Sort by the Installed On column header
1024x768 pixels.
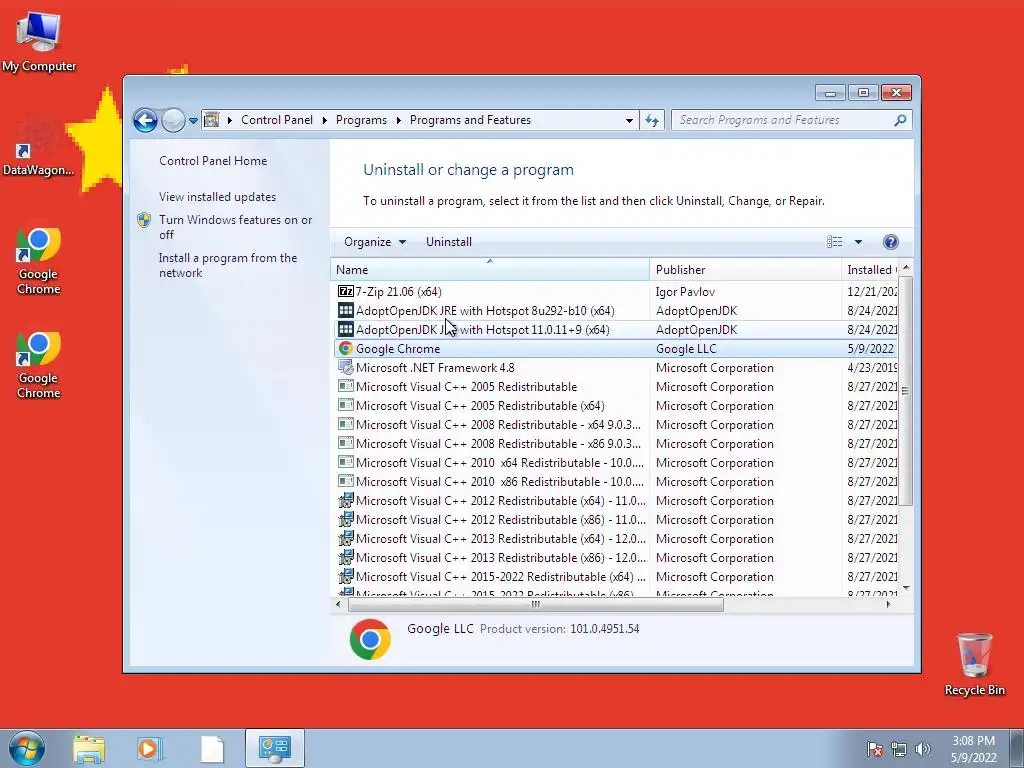[x=871, y=269]
